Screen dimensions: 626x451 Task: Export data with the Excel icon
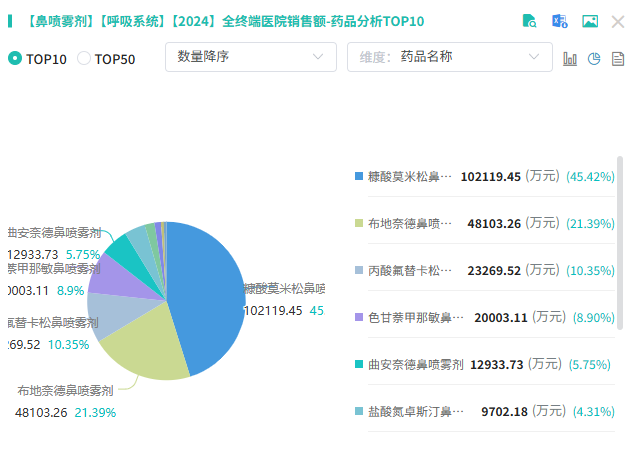(x=560, y=21)
